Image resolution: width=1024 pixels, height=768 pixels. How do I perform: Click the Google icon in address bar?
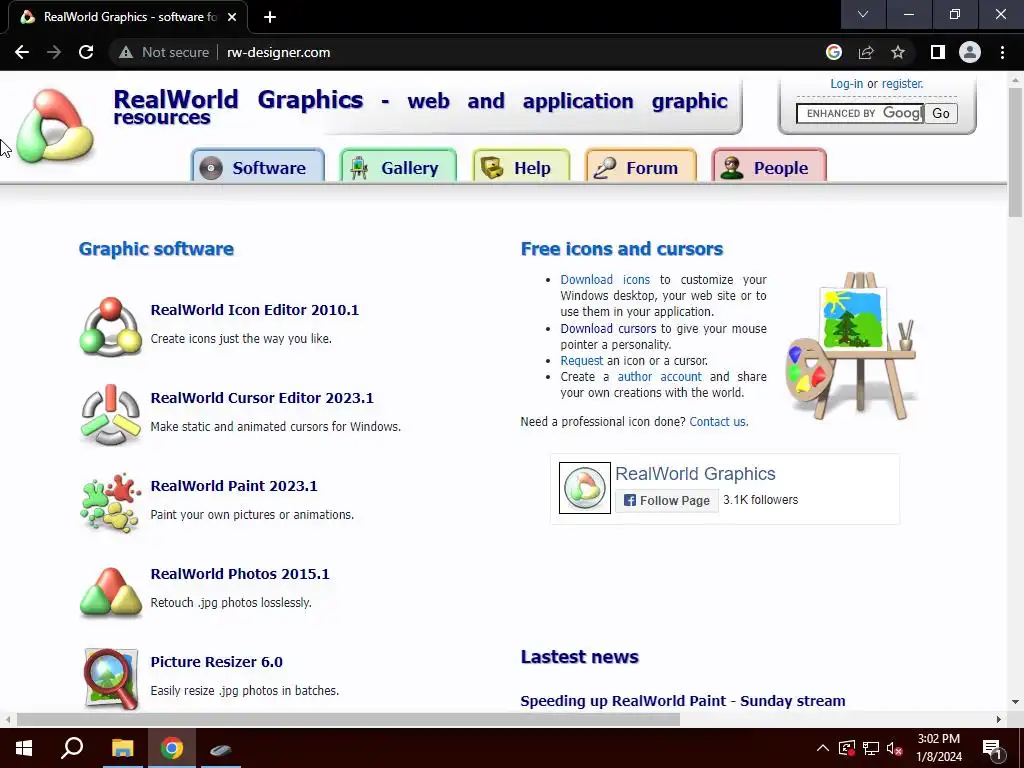click(x=833, y=52)
